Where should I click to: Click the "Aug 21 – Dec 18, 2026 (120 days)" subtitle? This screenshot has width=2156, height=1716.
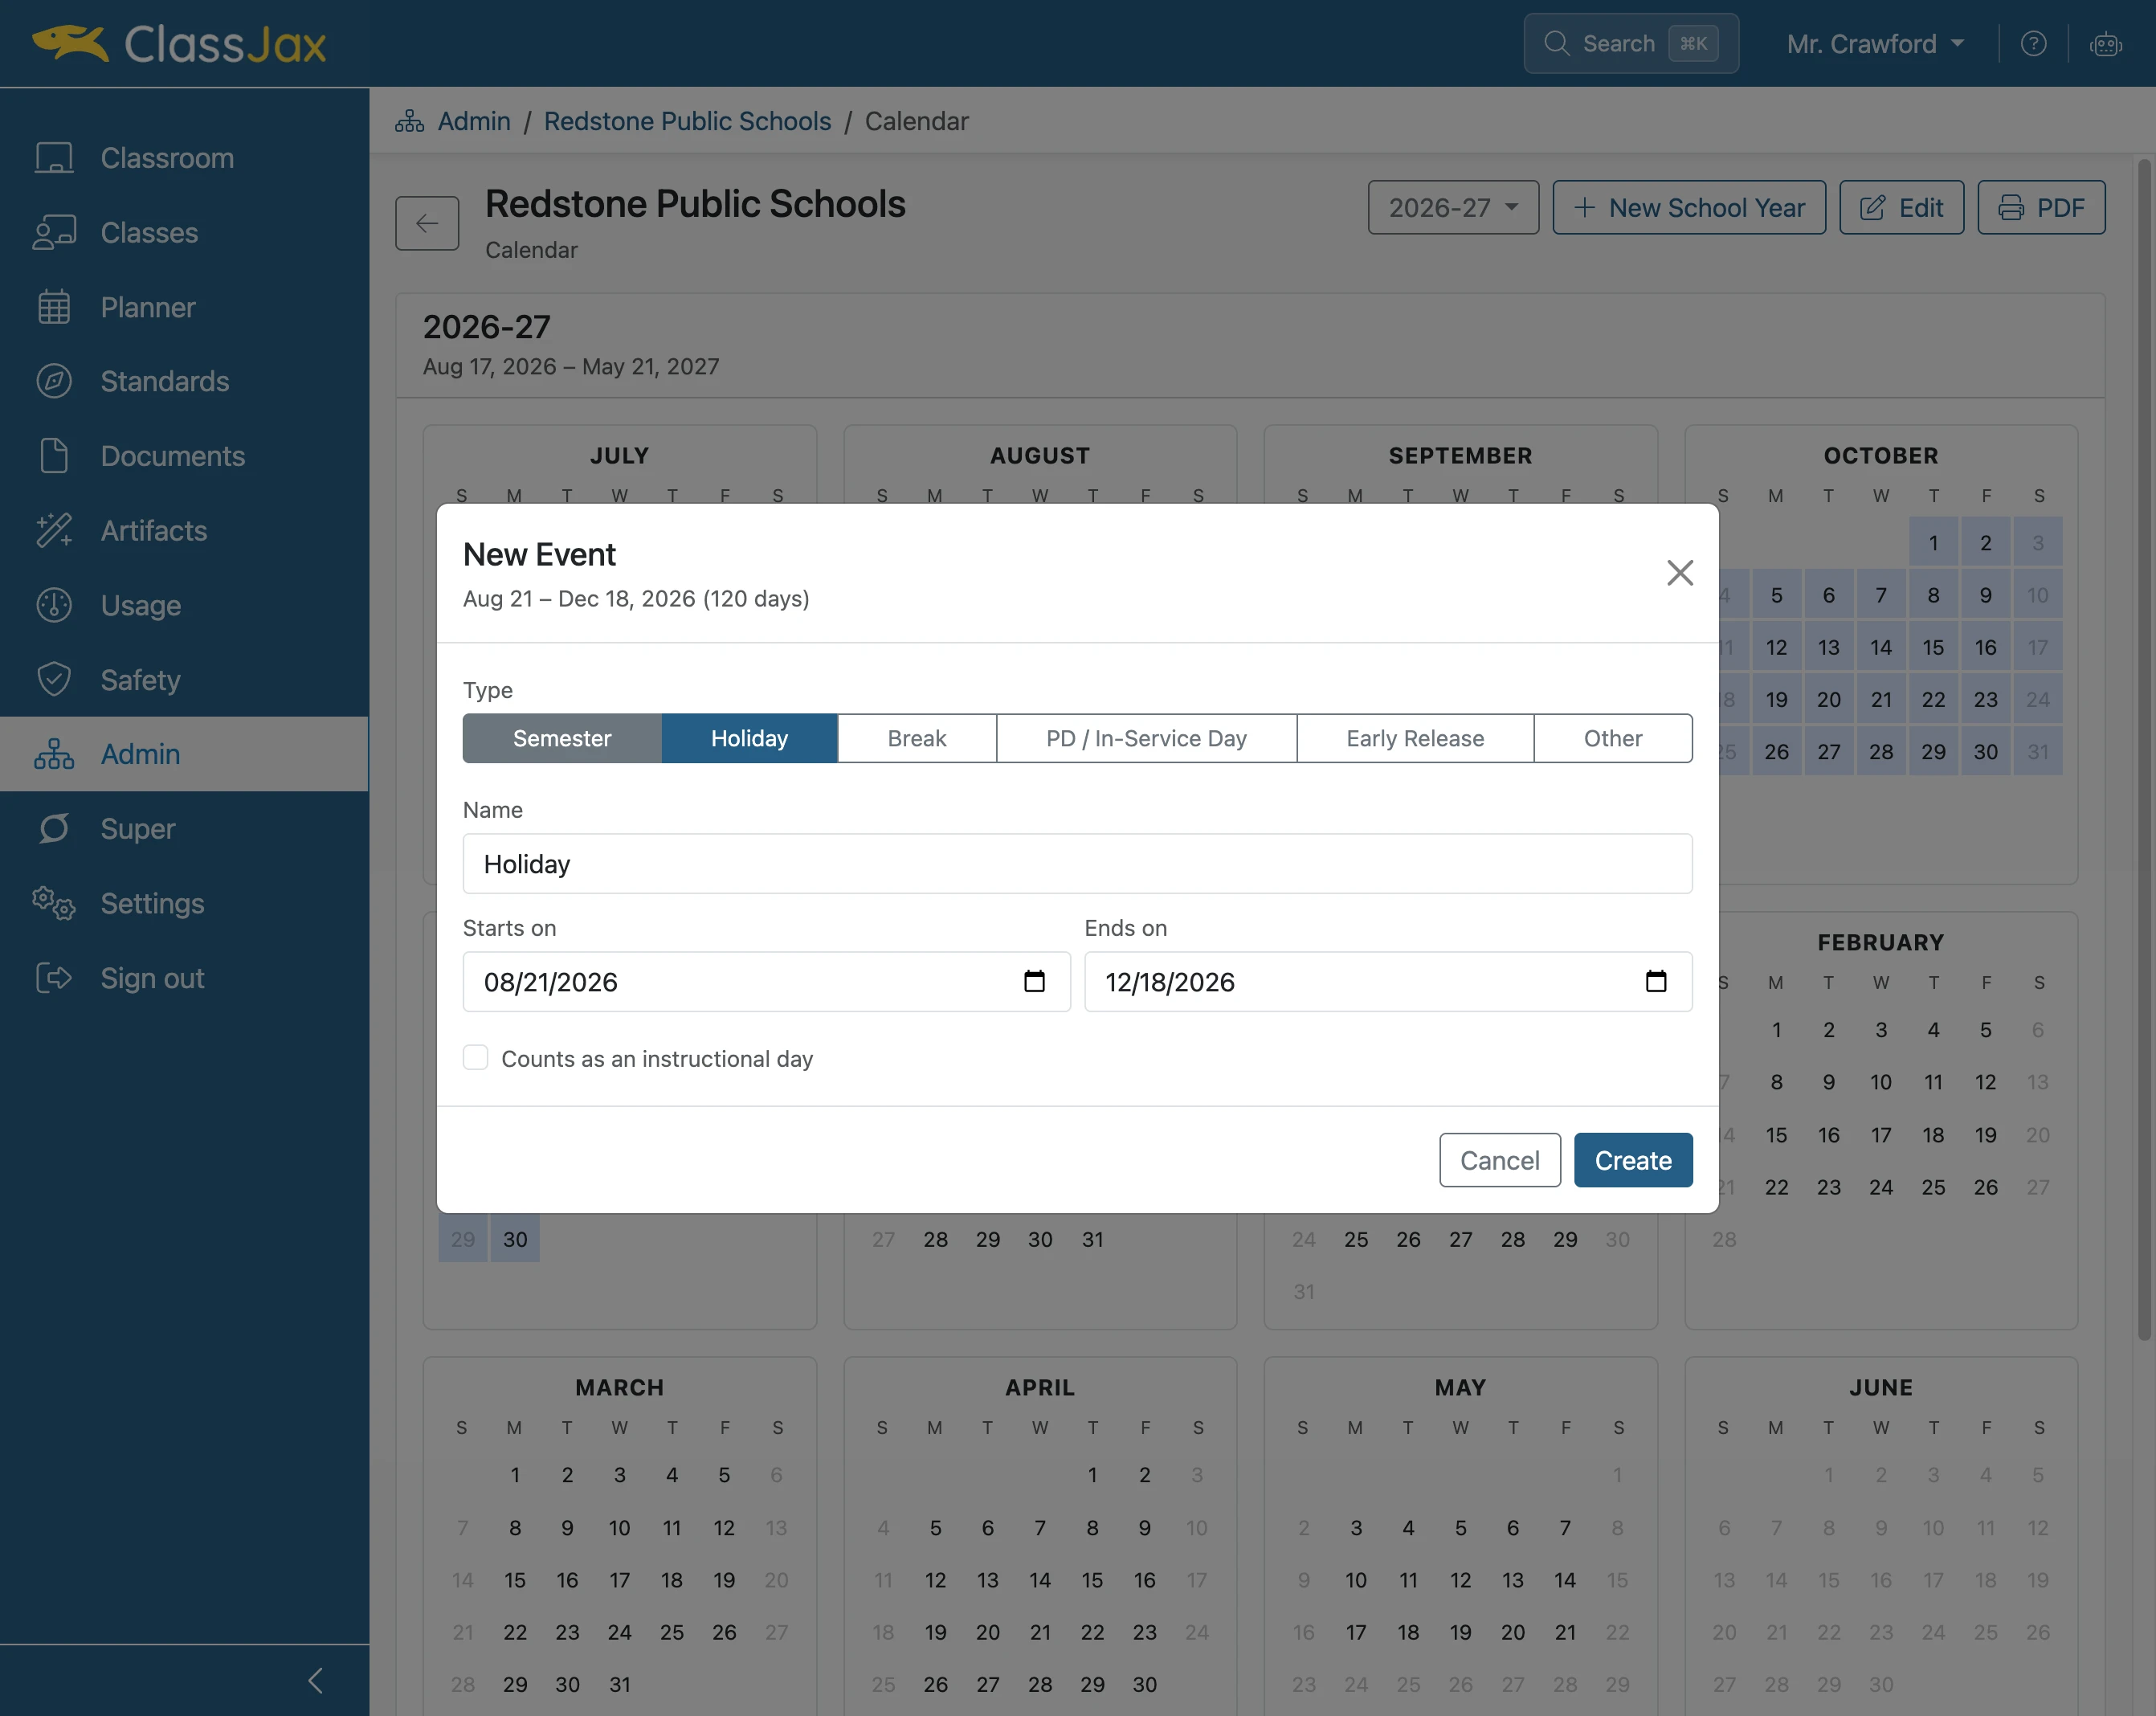click(636, 599)
